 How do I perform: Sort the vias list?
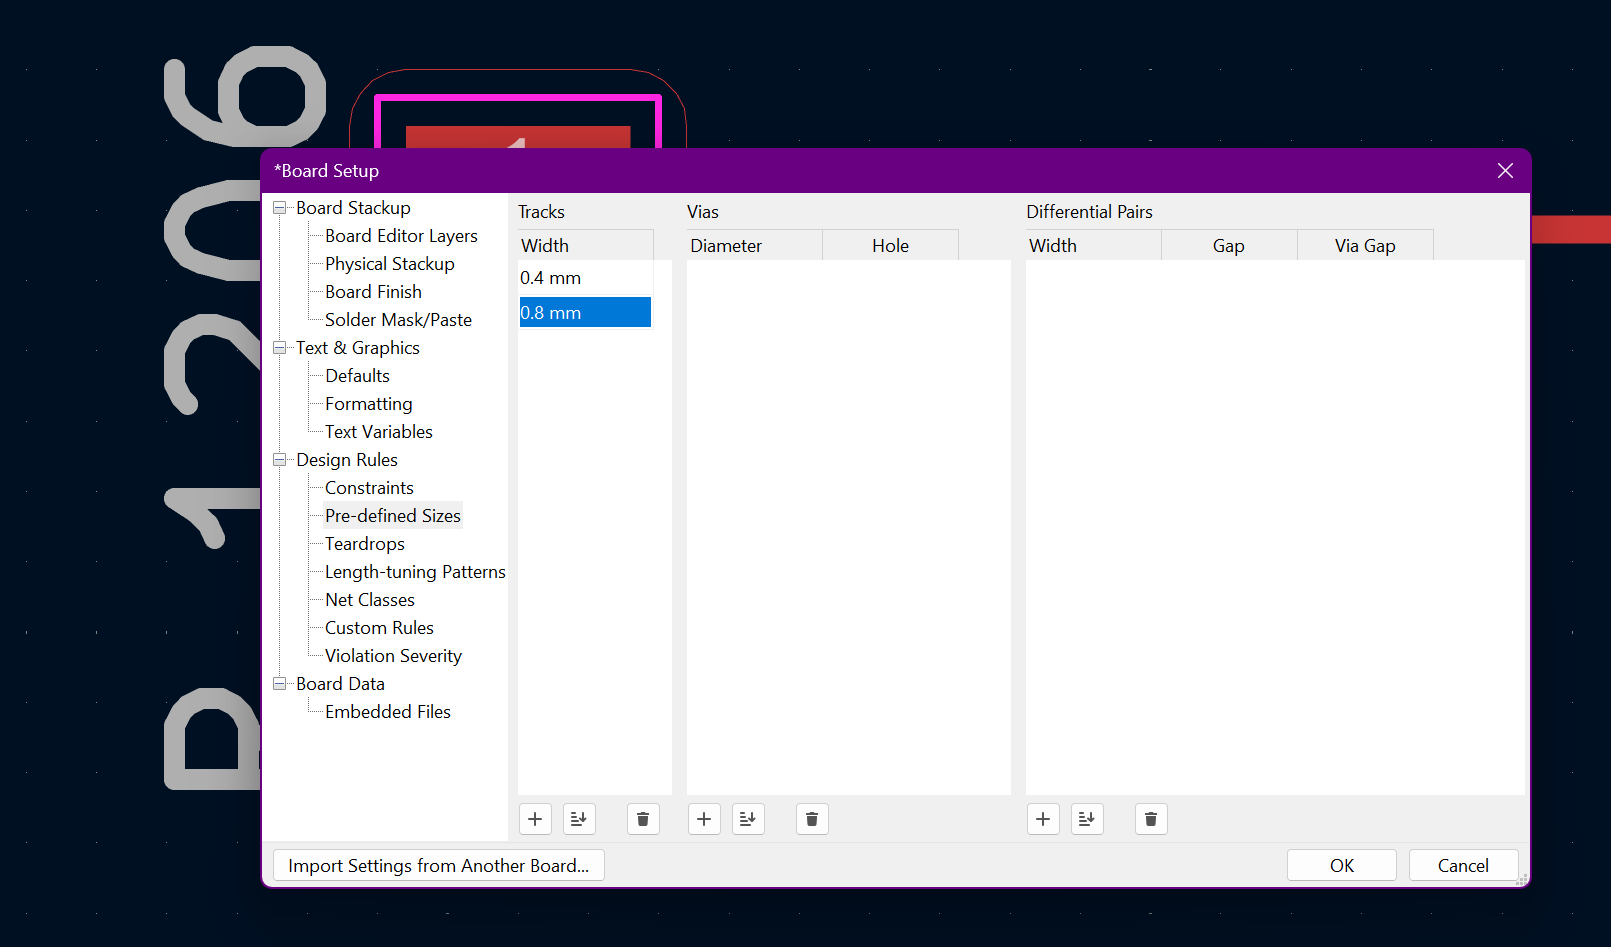tap(748, 819)
